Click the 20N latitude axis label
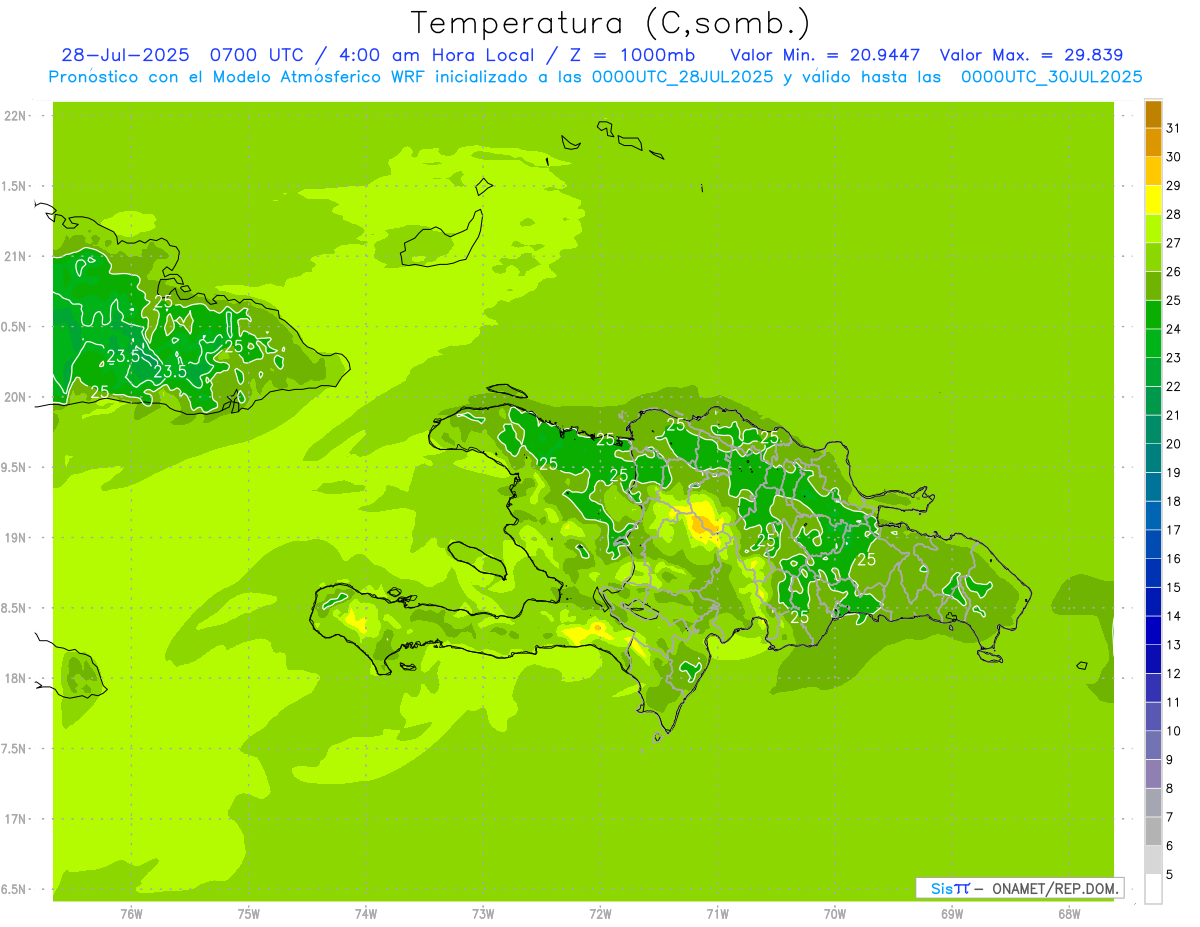Screen dimensions: 1200x927 pos(14,397)
